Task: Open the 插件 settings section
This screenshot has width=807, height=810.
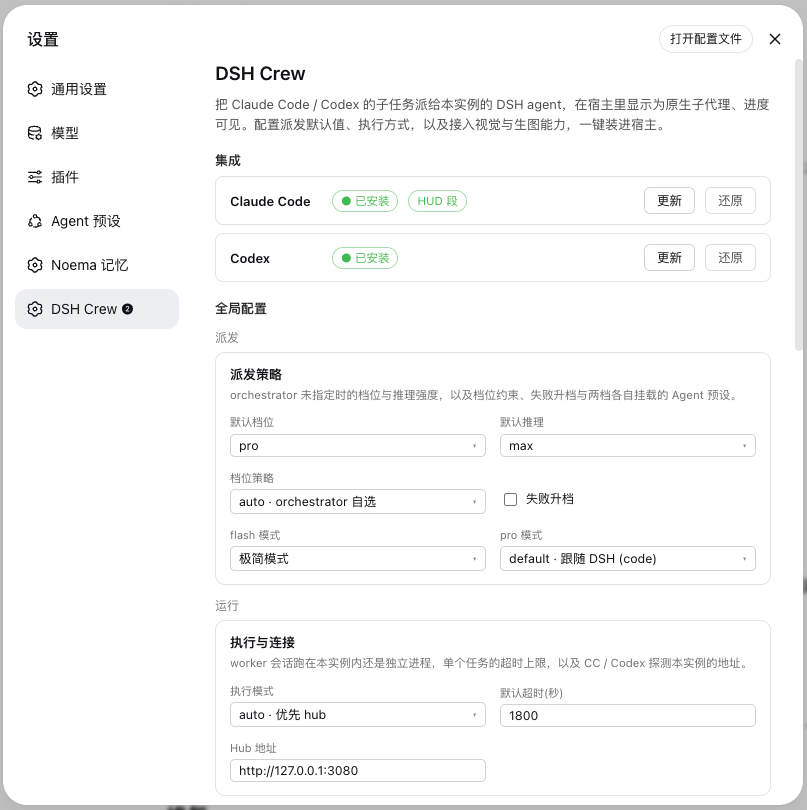Action: click(x=97, y=177)
